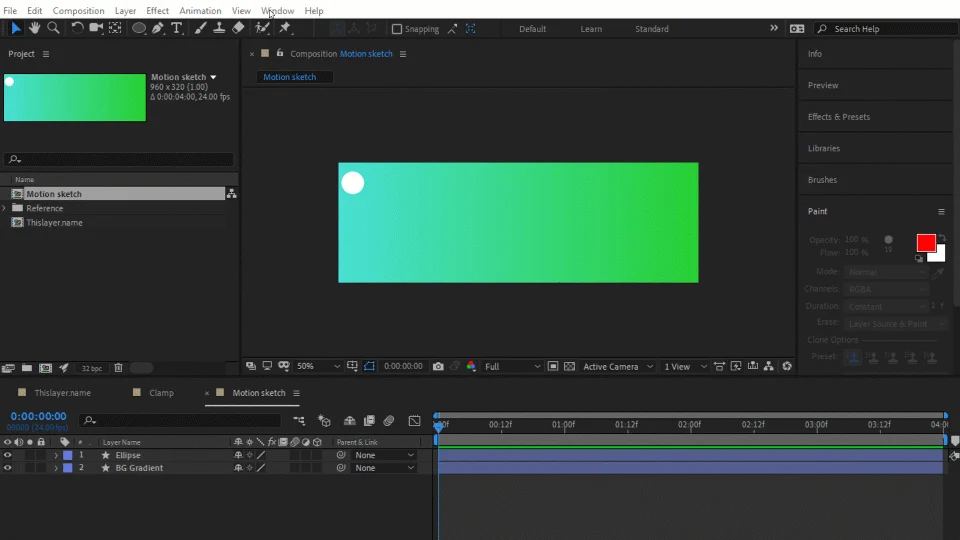The image size is (960, 540).
Task: Enable Motion Blur switch for timeline
Action: point(389,421)
